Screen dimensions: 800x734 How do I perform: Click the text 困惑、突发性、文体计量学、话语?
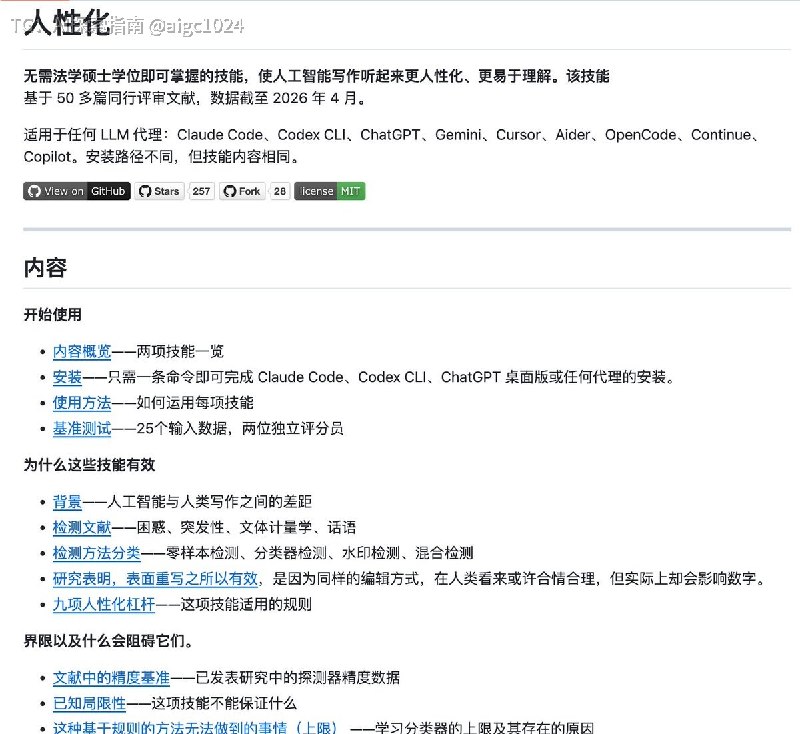246,527
